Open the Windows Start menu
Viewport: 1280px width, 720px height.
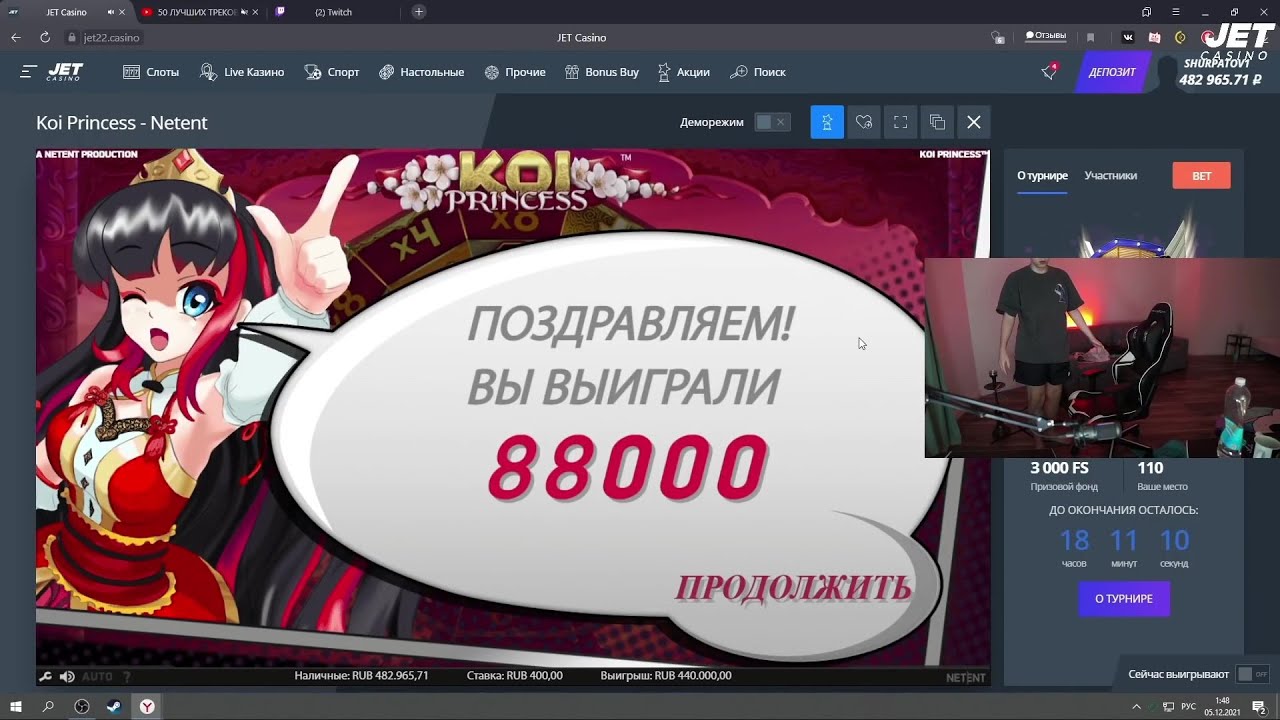[16, 706]
